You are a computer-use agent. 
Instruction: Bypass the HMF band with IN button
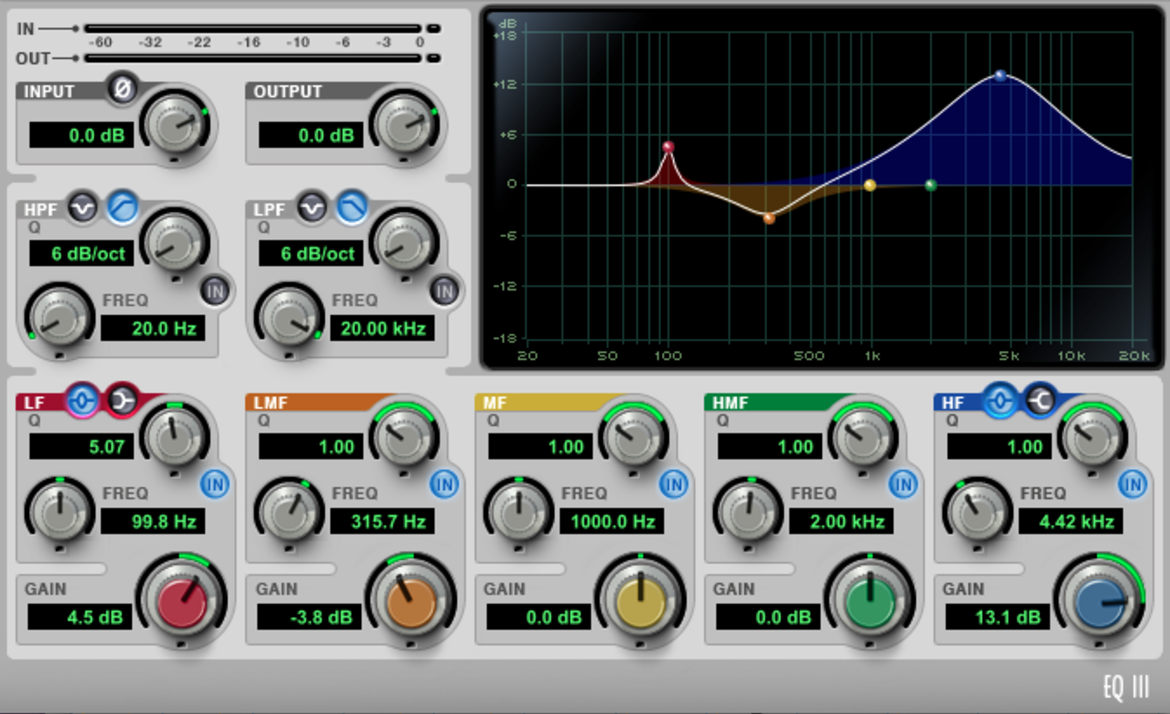(x=903, y=485)
